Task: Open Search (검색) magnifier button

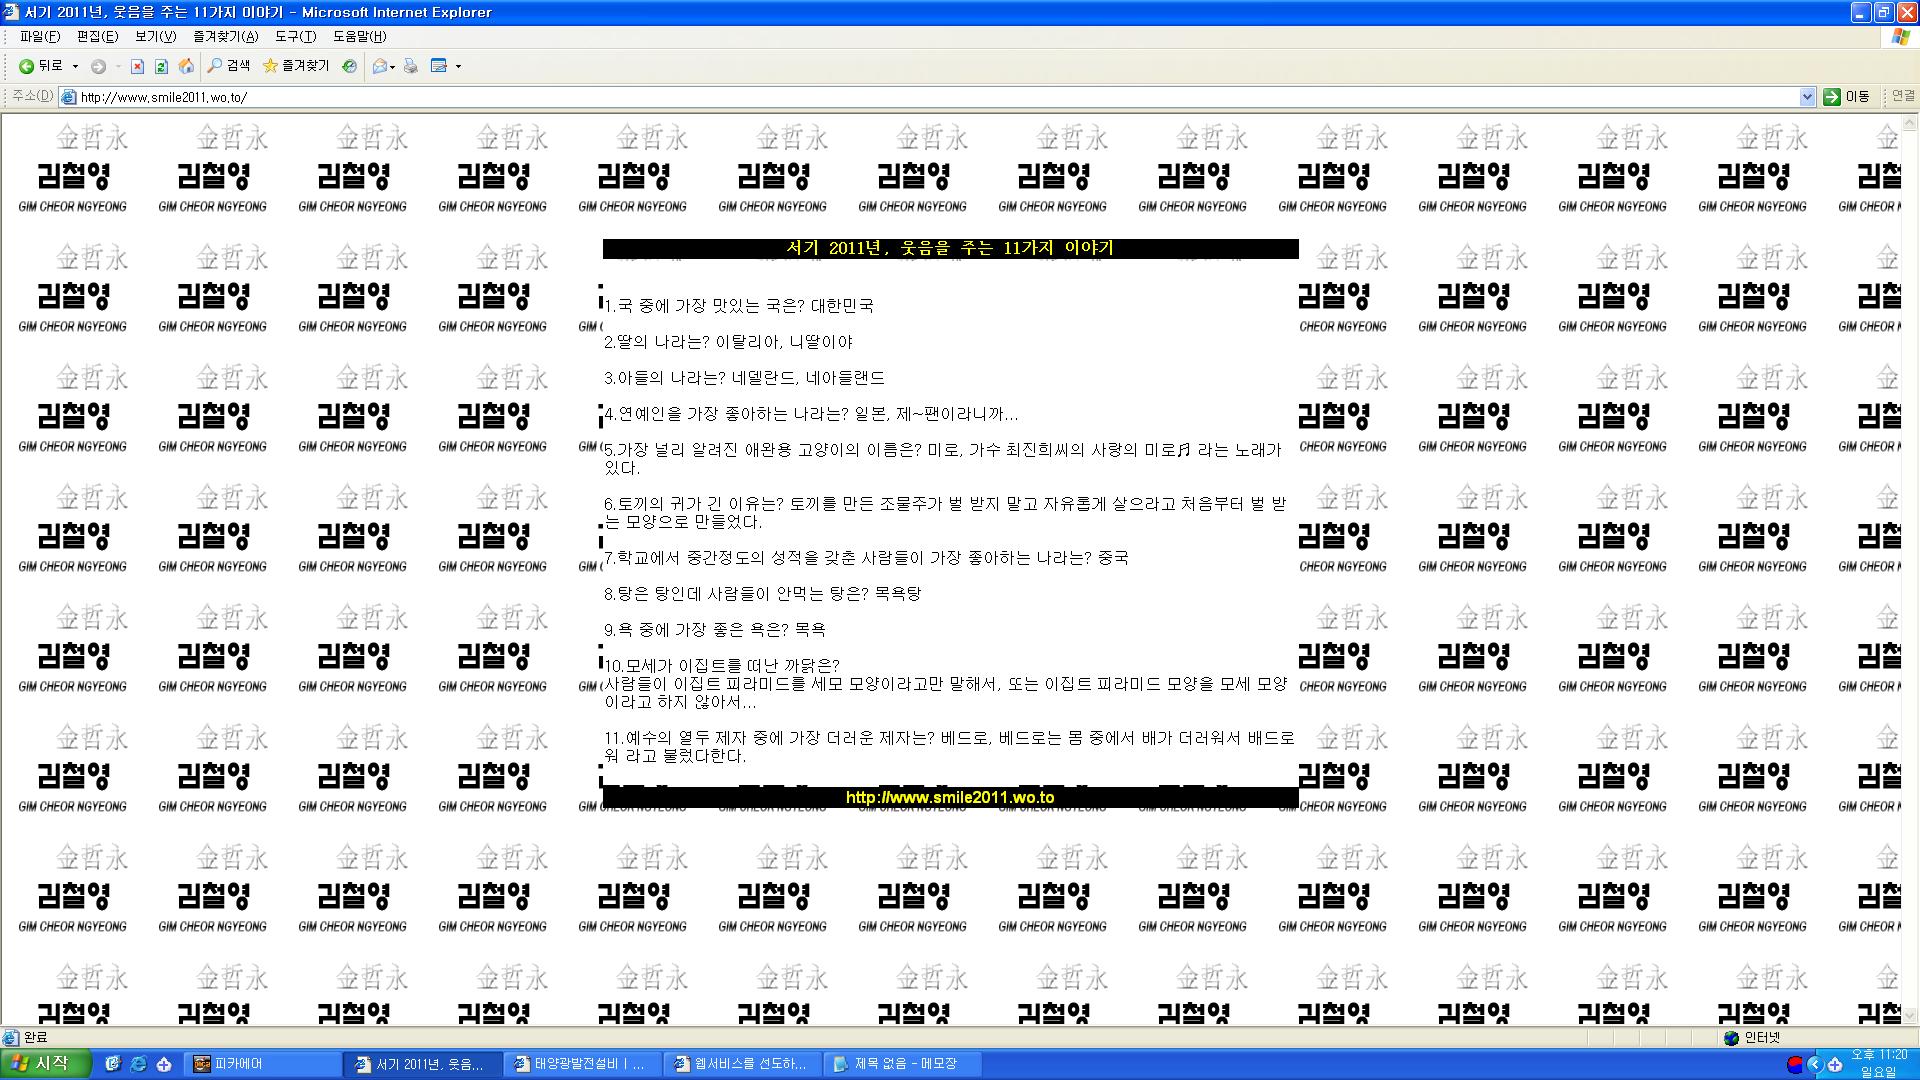Action: point(229,66)
